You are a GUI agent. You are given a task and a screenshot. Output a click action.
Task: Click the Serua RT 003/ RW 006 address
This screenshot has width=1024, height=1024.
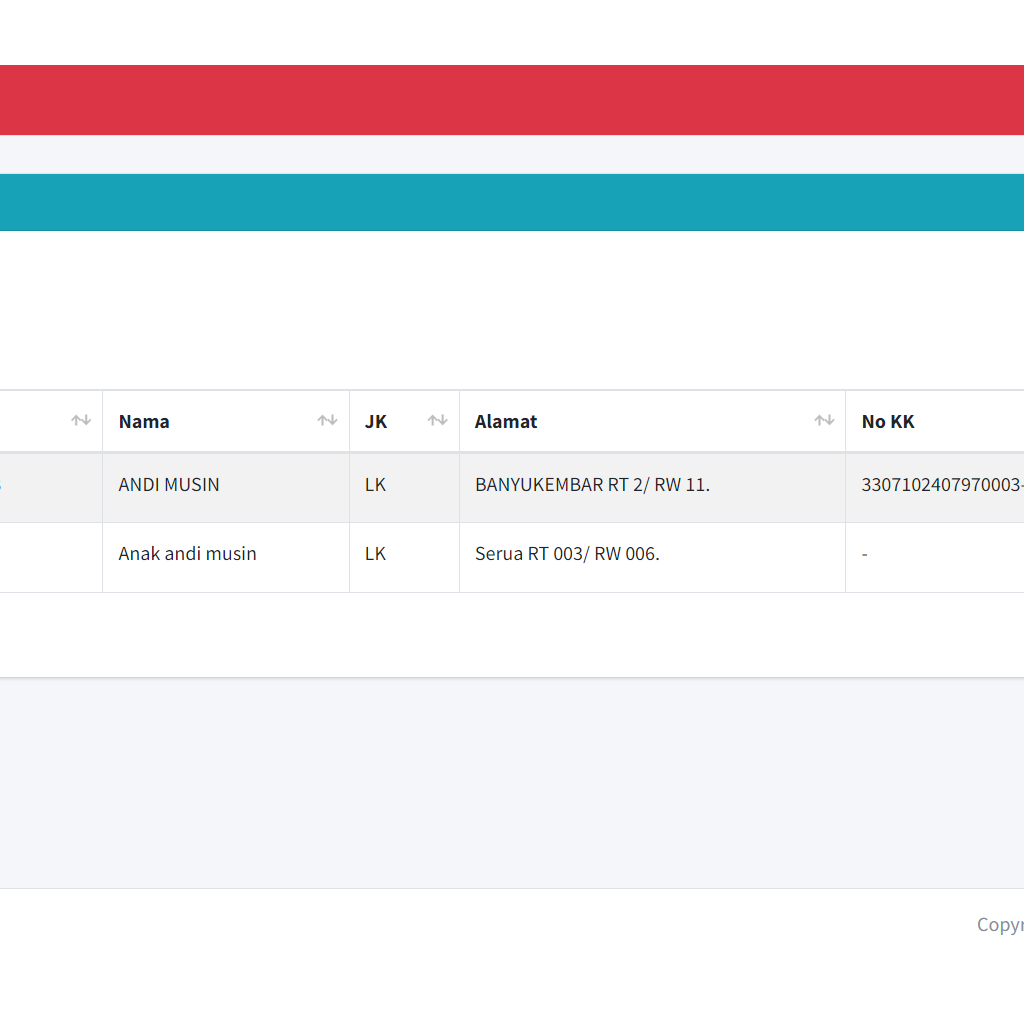click(x=567, y=554)
